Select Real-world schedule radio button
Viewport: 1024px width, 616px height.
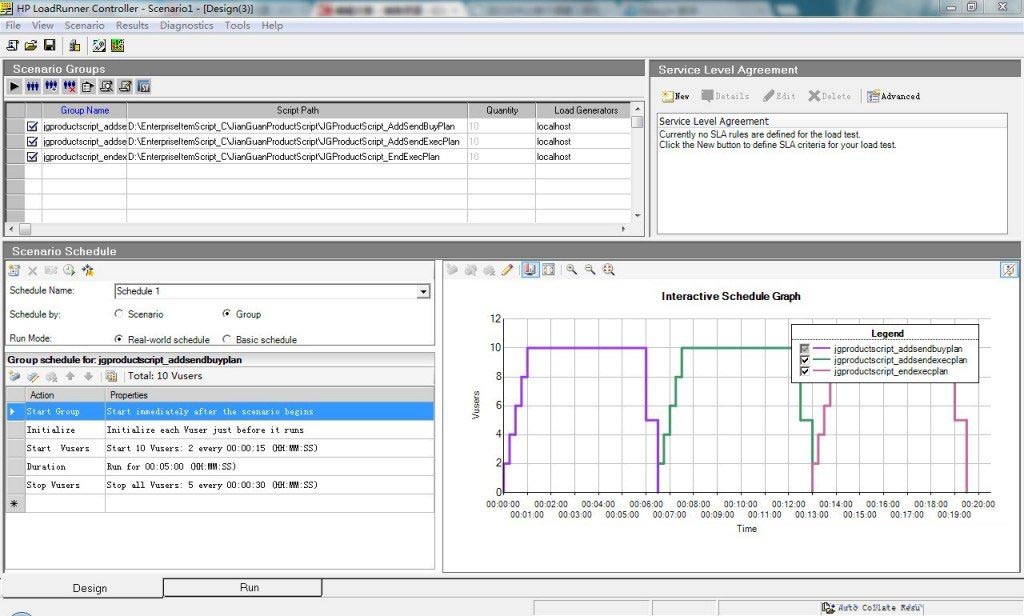(x=119, y=339)
